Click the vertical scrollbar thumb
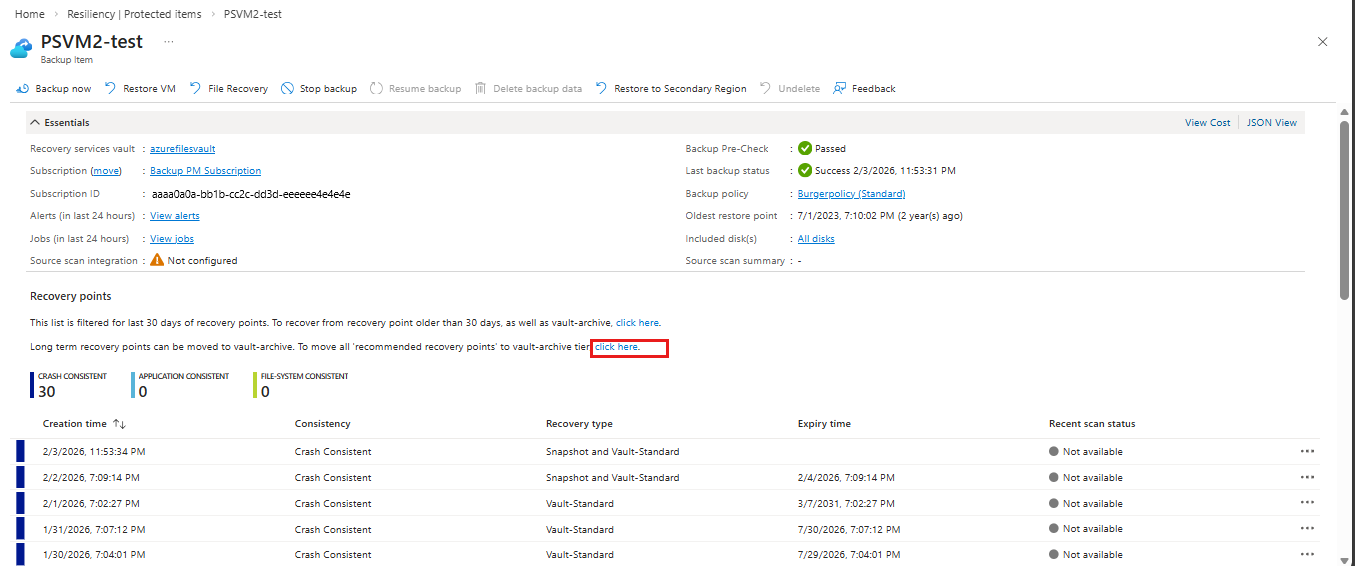Image resolution: width=1355 pixels, height=566 pixels. [x=1344, y=210]
